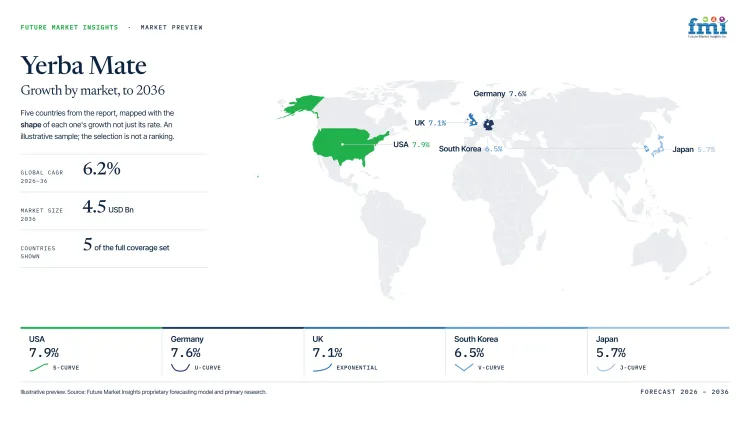Select the Japan 5.7% card
750x421 pixels.
[658, 353]
